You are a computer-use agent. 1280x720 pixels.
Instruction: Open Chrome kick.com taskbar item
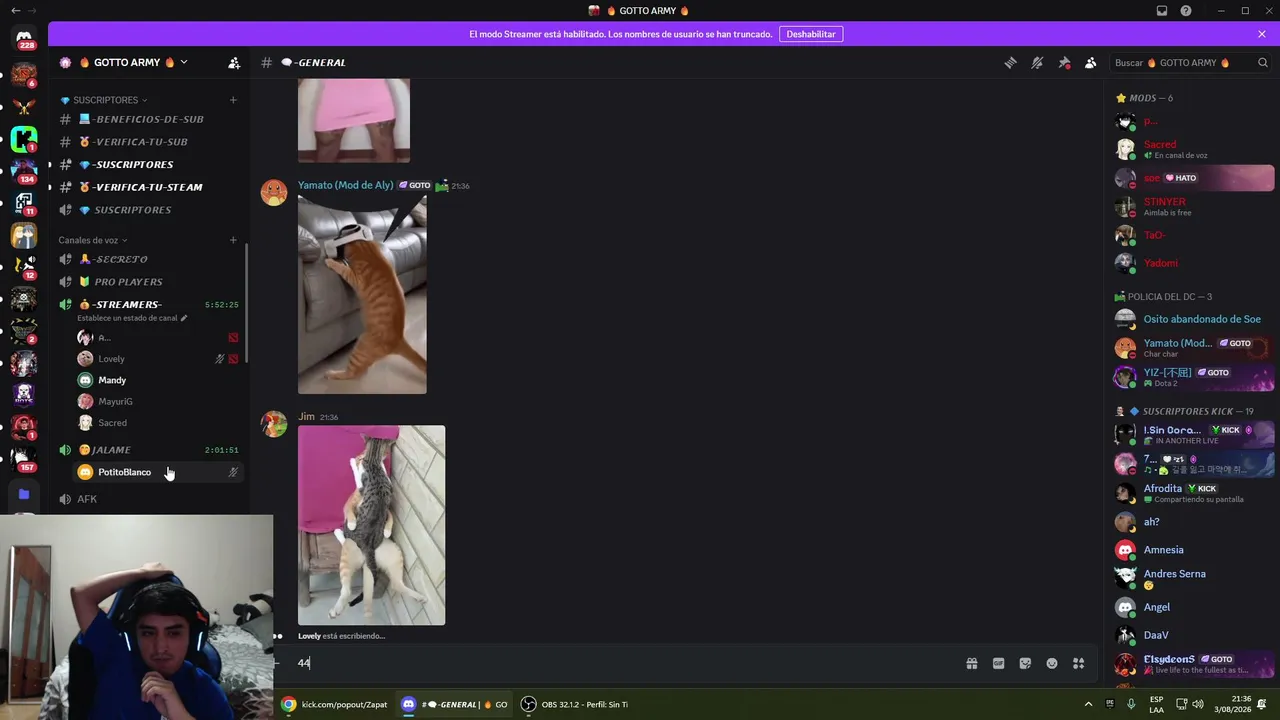(x=335, y=704)
